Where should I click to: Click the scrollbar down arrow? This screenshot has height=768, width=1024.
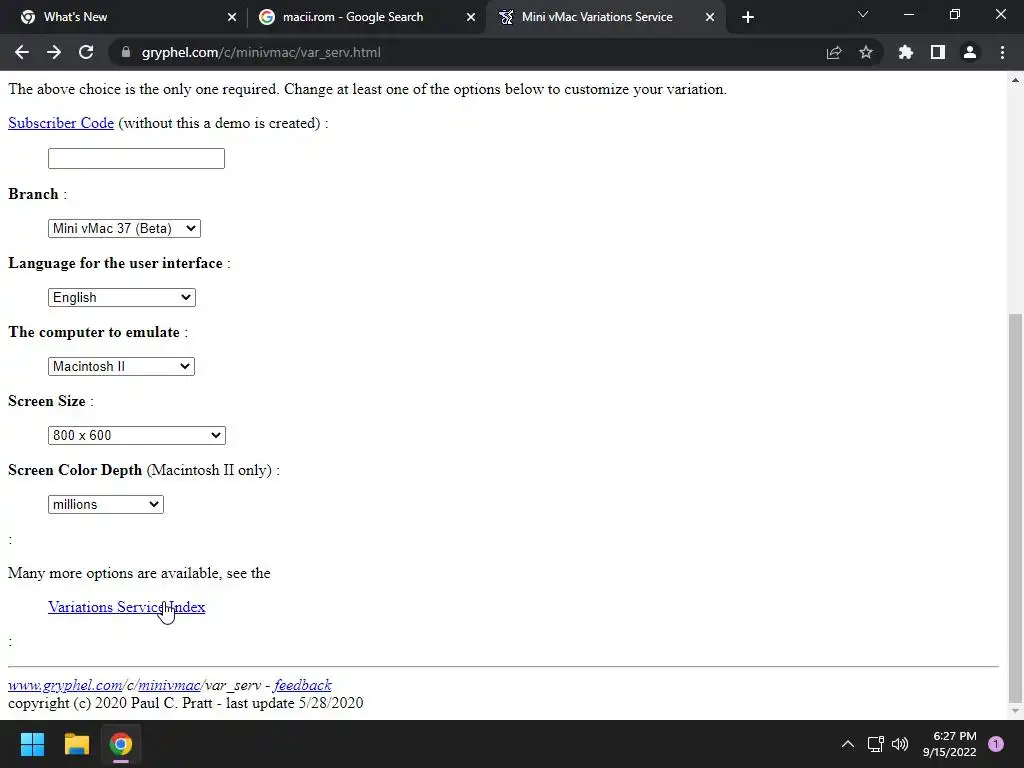click(1015, 711)
